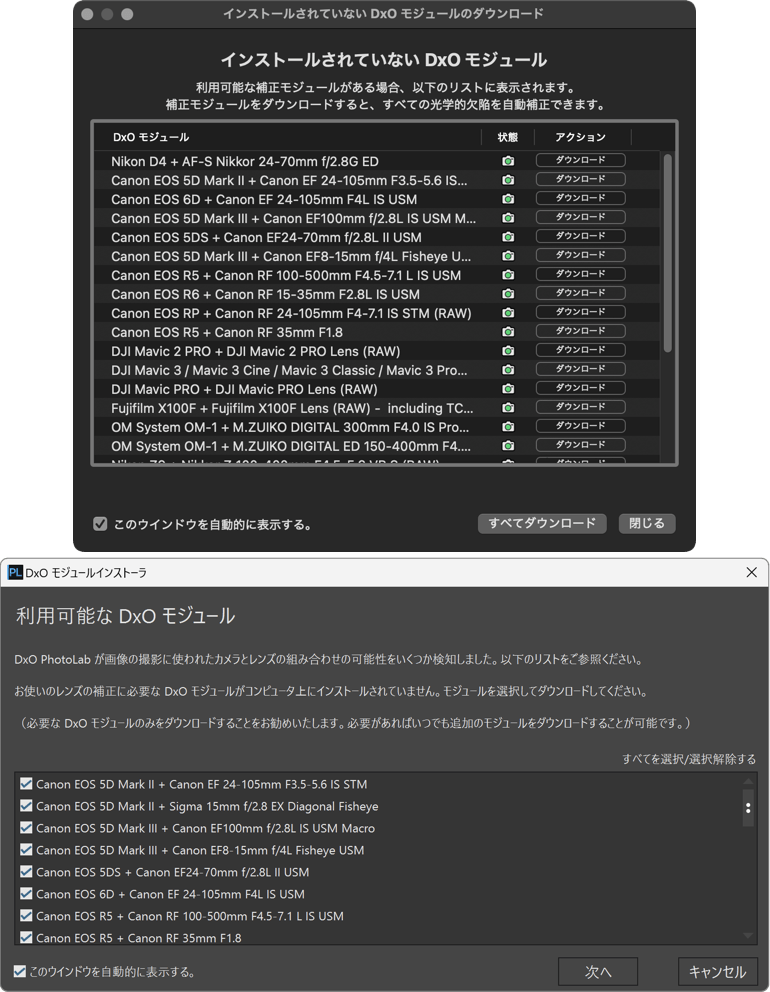Click camera icon for EOS R5 RF 100-500mm row

[x=507, y=275]
